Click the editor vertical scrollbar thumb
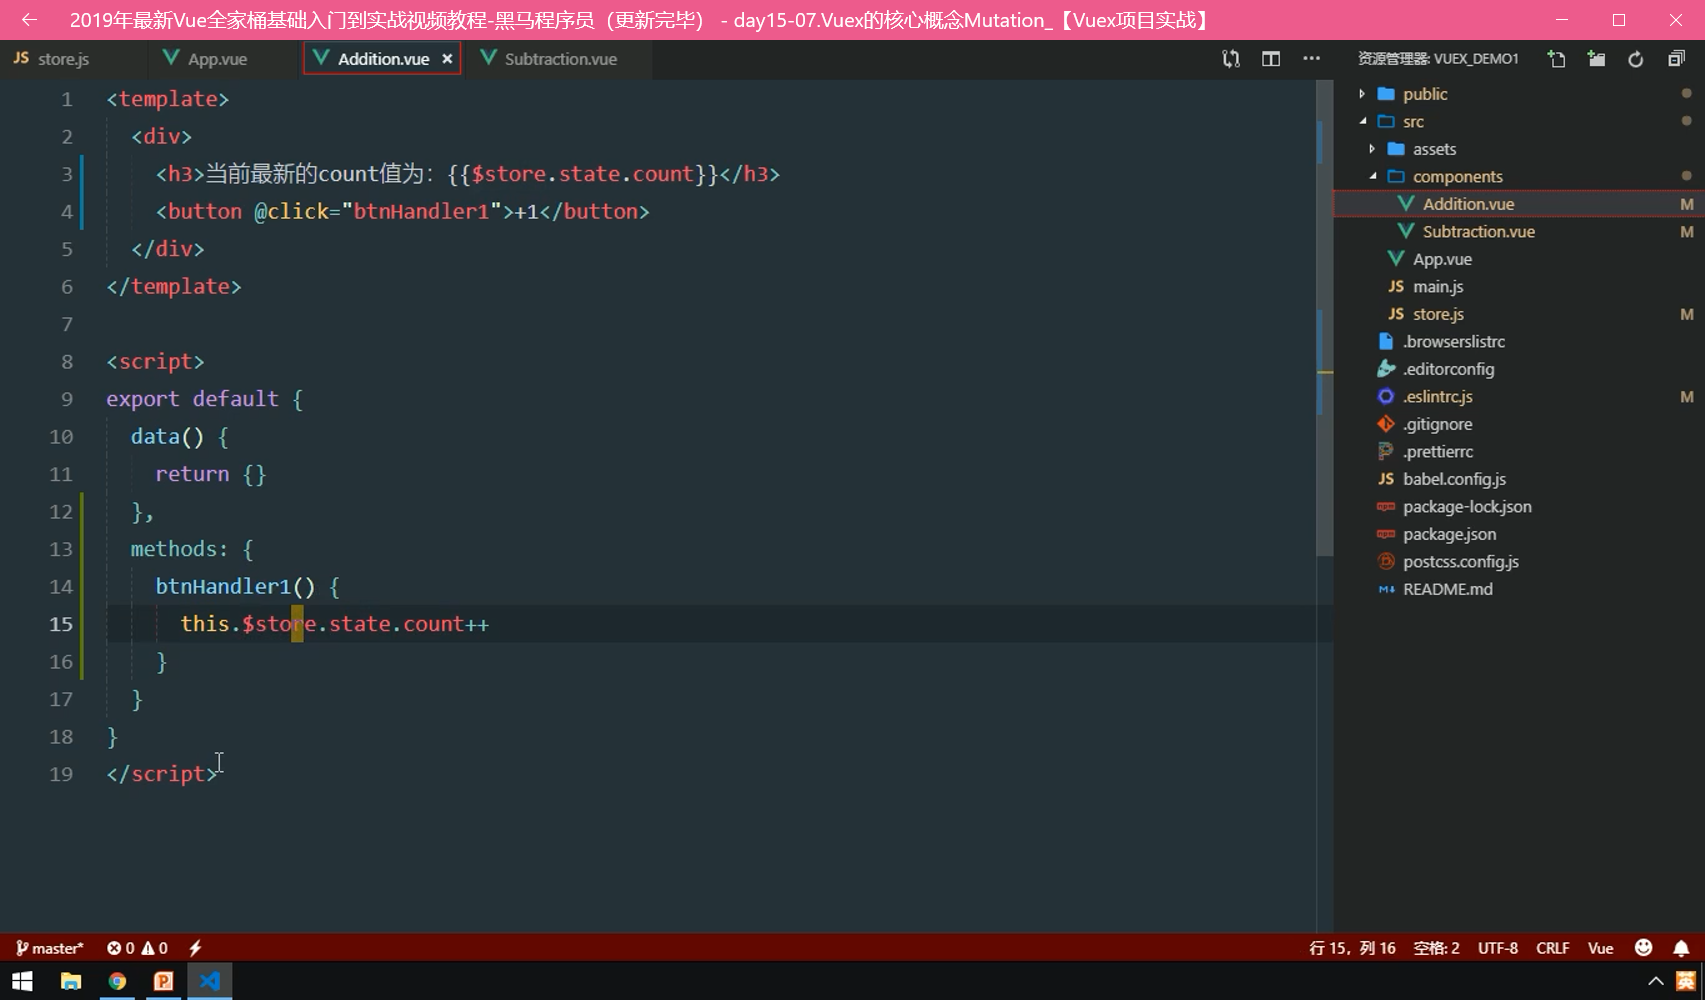Viewport: 1705px width, 1000px height. [x=1325, y=318]
